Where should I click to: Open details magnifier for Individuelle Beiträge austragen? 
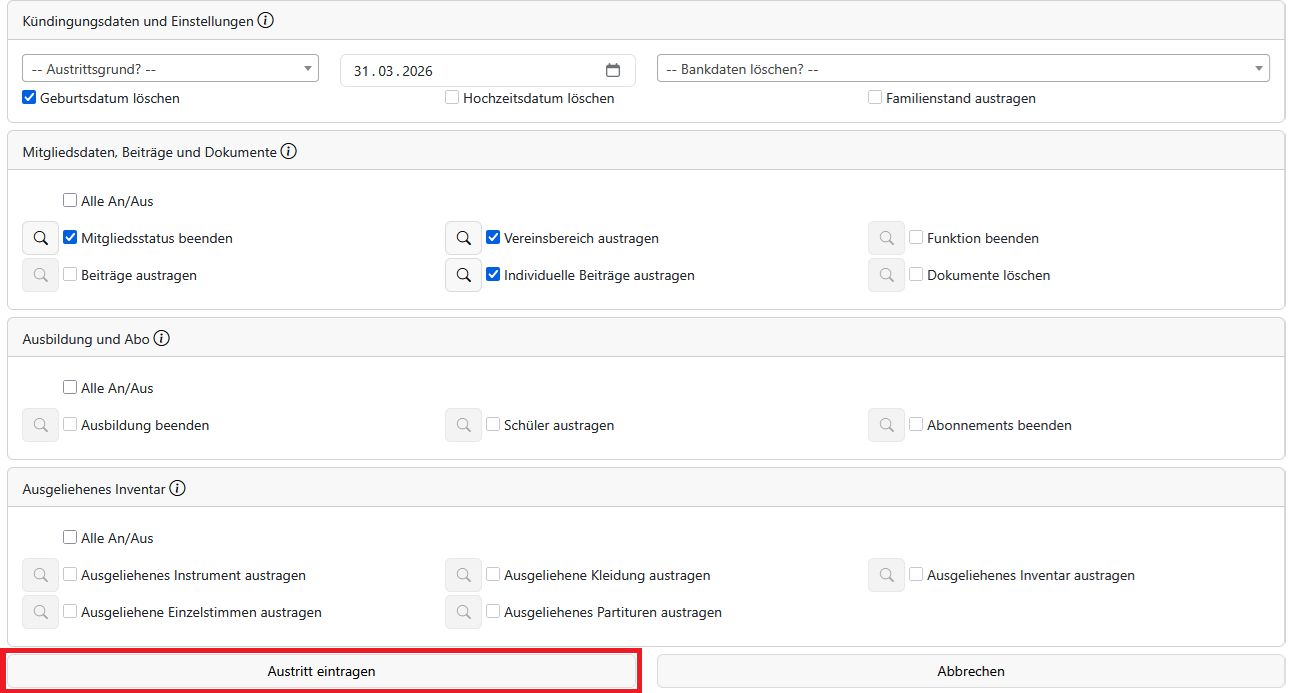463,275
